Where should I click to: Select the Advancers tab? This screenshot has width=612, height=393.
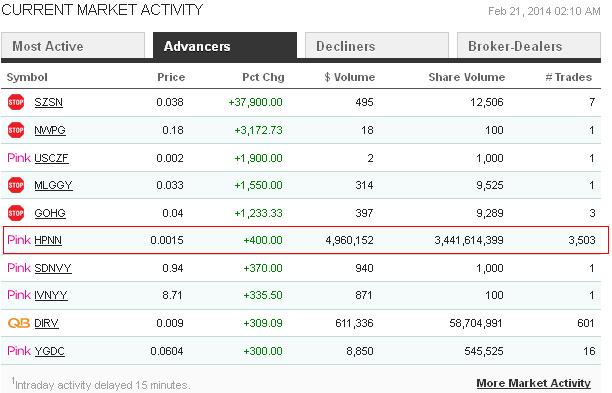pyautogui.click(x=225, y=46)
